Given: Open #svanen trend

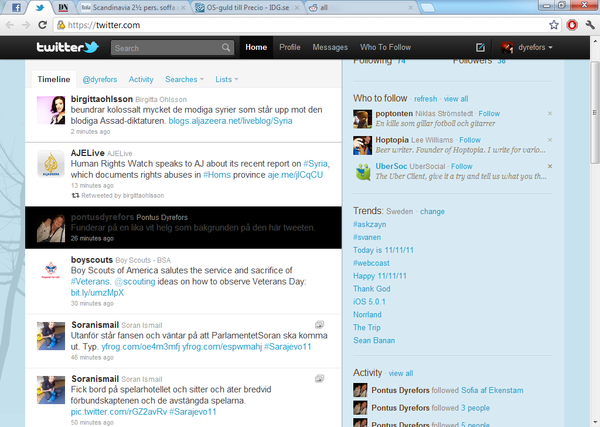Looking at the screenshot, I should pyautogui.click(x=367, y=237).
